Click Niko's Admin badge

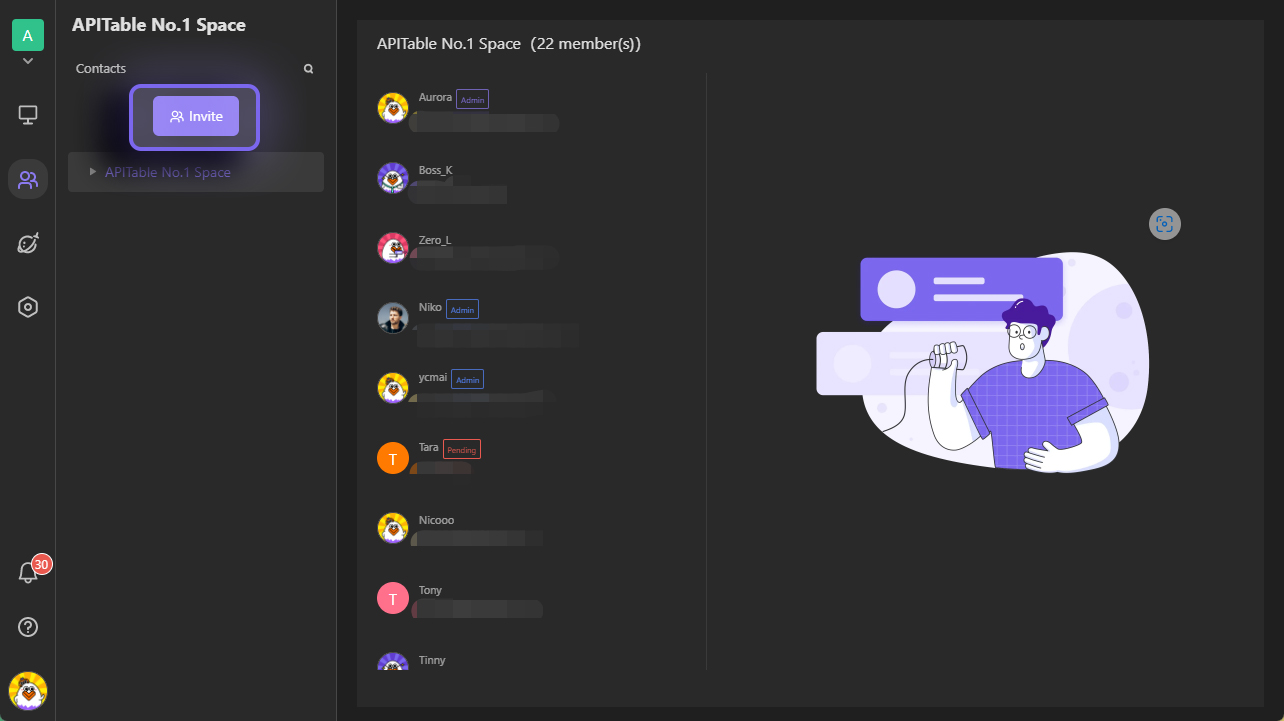(x=463, y=310)
